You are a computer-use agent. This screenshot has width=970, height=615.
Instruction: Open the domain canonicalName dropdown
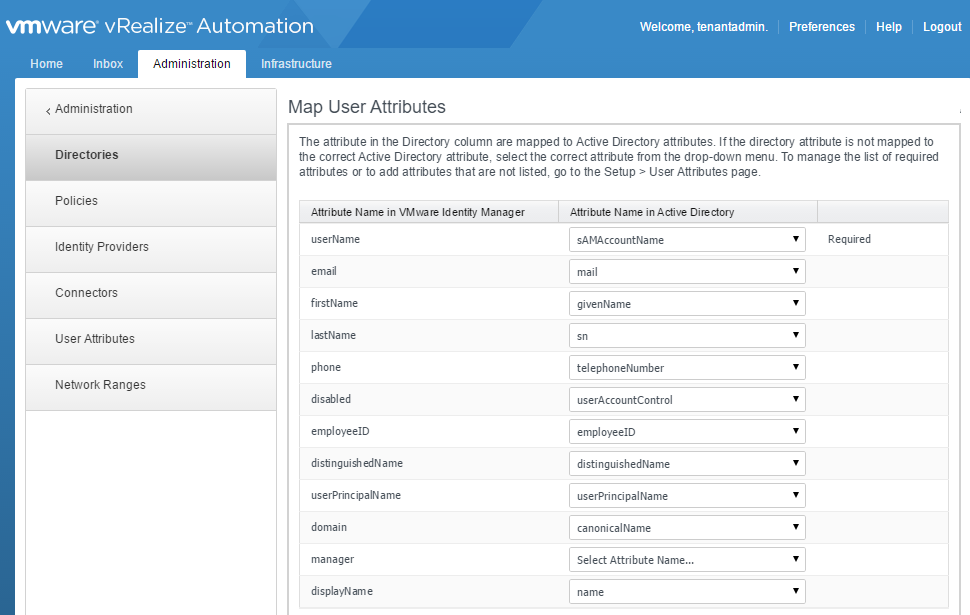coord(687,528)
